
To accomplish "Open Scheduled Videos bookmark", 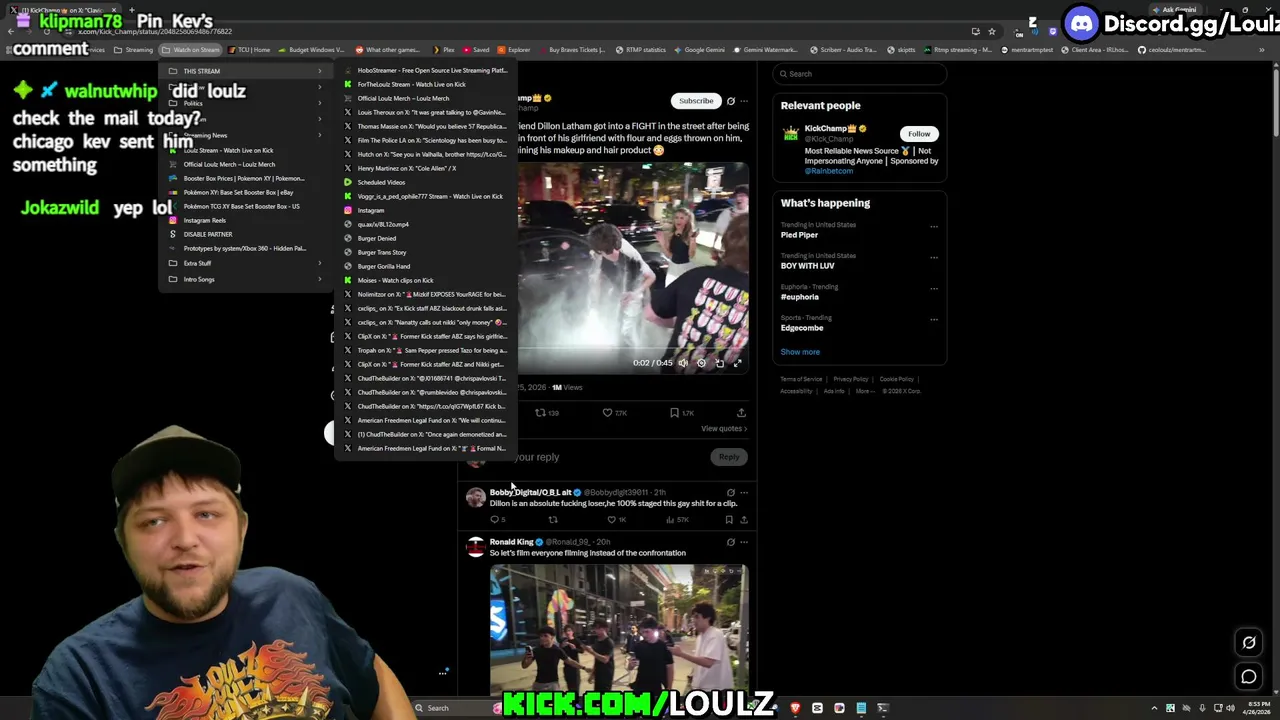I will [425, 182].
